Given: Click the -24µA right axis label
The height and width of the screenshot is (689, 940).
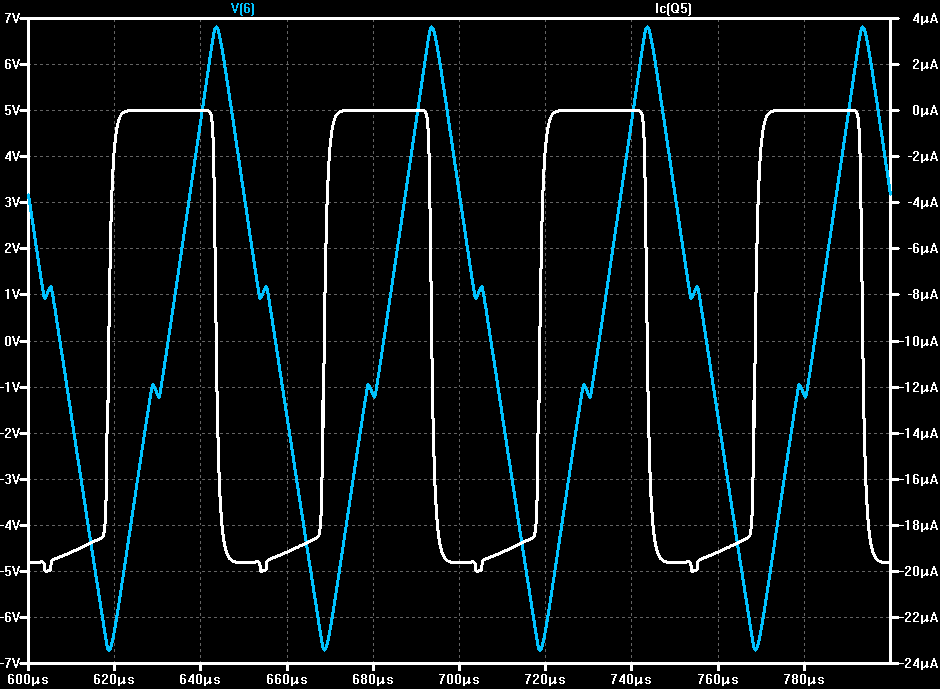Looking at the screenshot, I should [x=920, y=663].
